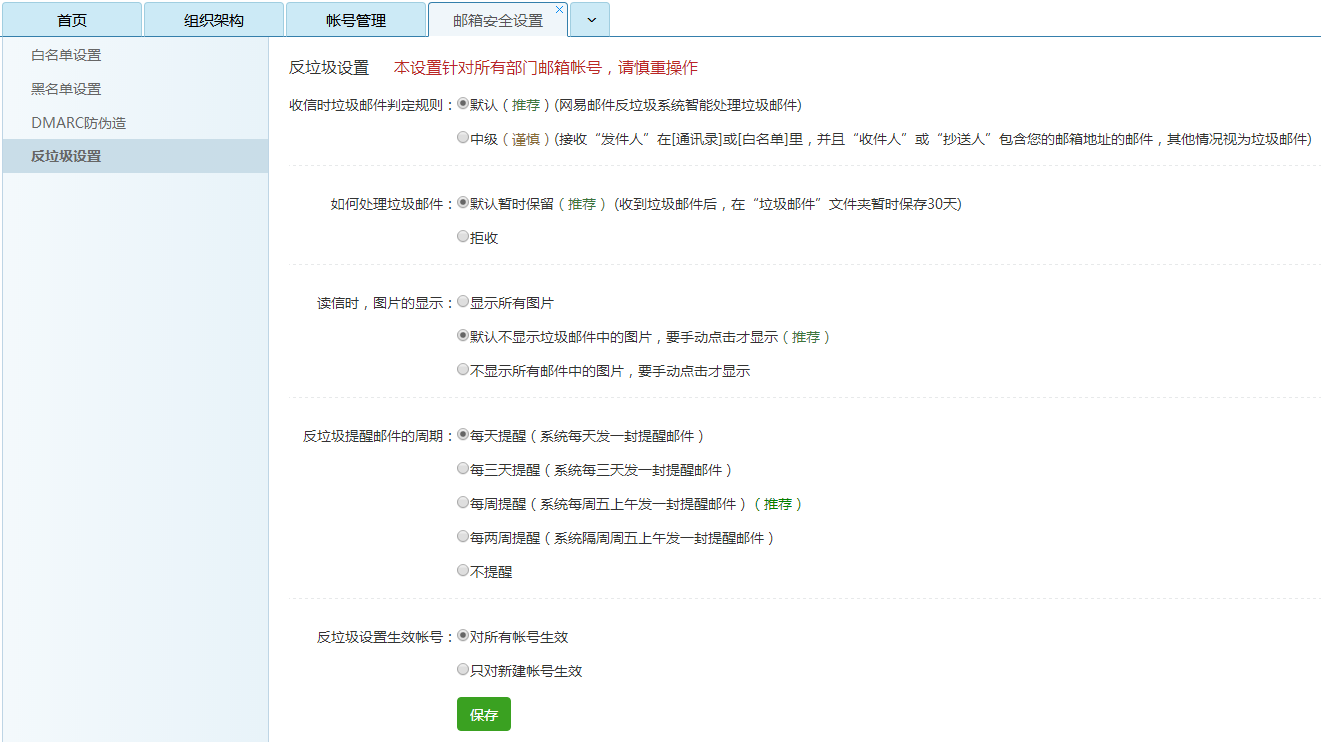Switch to the 帐号管理 tab

click(x=355, y=18)
